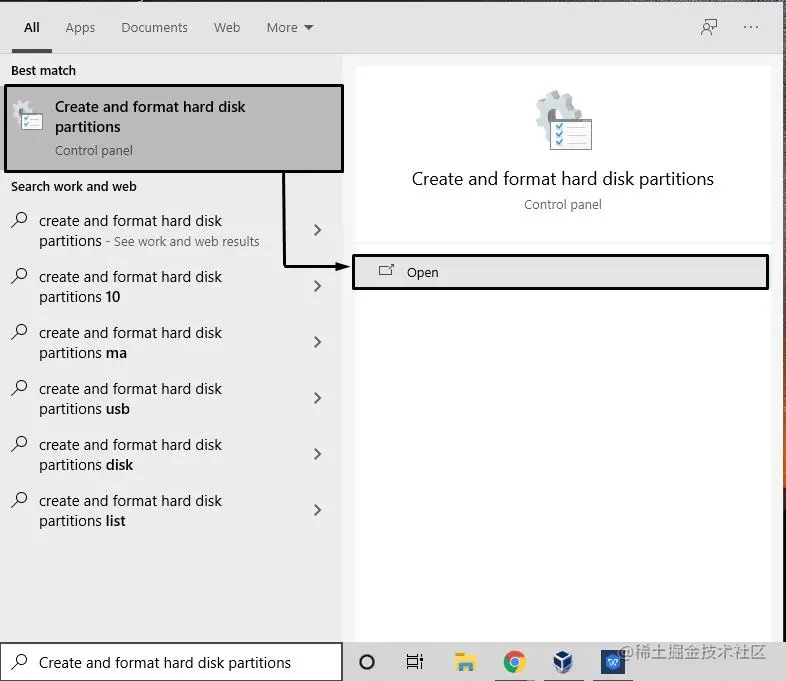The width and height of the screenshot is (786, 681).
Task: Click magnifier icon in taskbar search box
Action: (19, 662)
